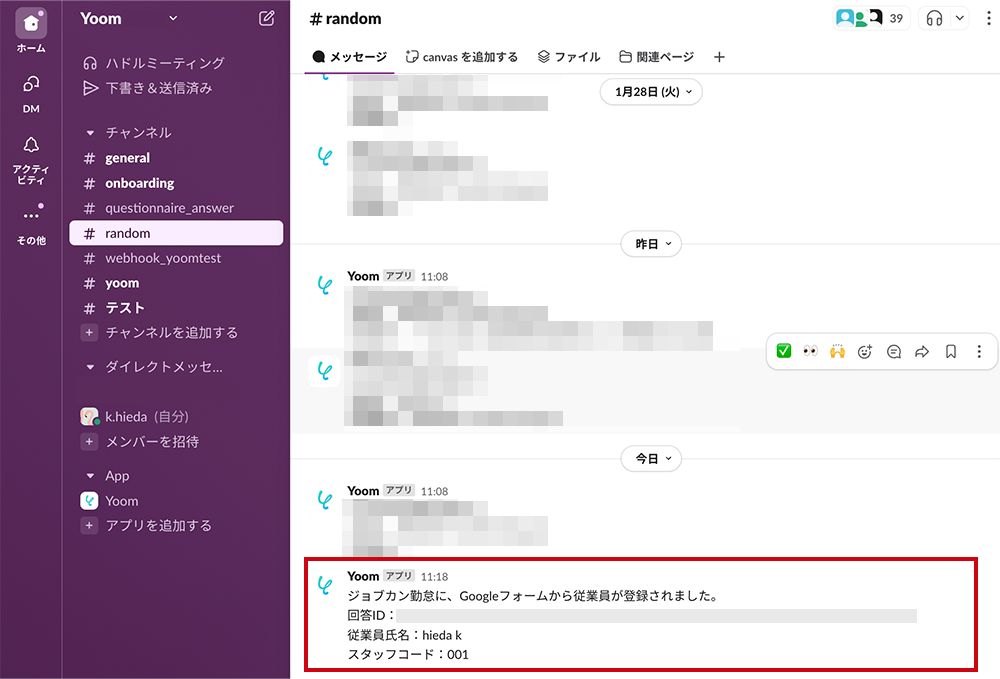
Task: Click the 11:08 timestamp under 今日
Action: click(434, 491)
